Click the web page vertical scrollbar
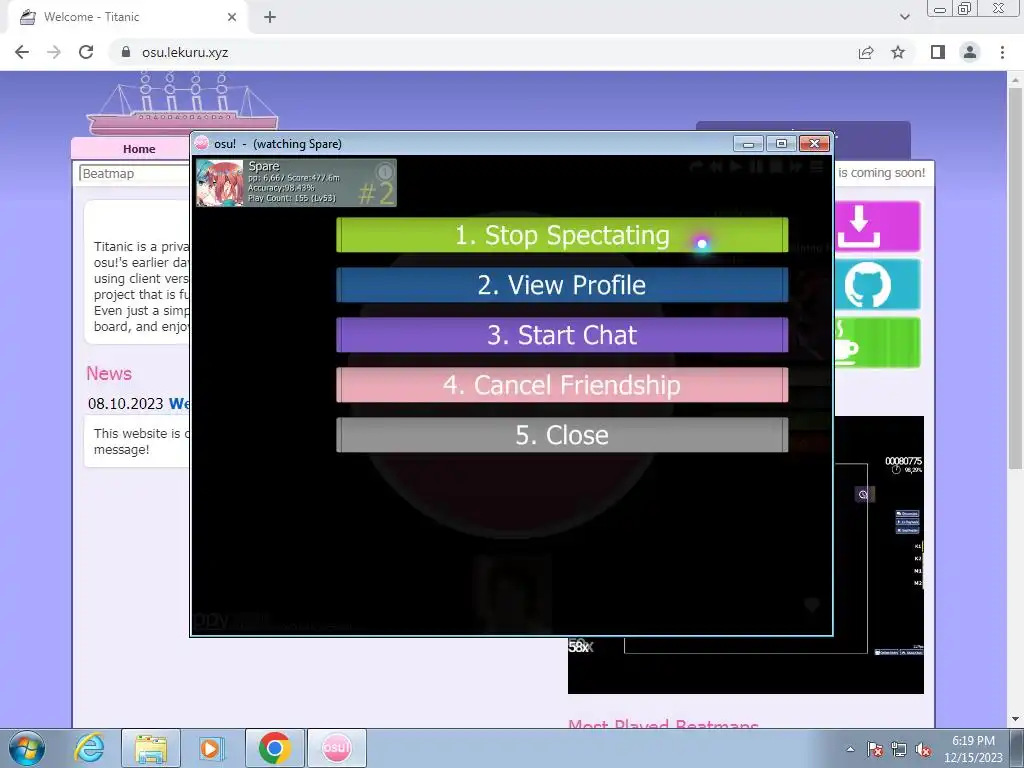 1015,278
